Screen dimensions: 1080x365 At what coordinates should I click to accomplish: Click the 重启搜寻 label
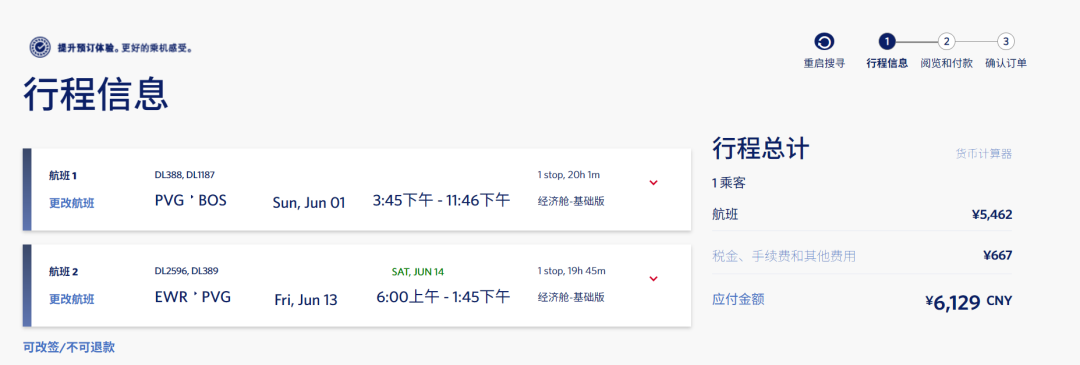coord(824,63)
